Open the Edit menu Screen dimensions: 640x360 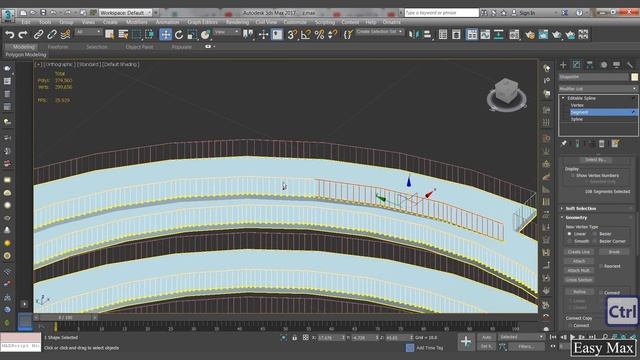[26, 22]
